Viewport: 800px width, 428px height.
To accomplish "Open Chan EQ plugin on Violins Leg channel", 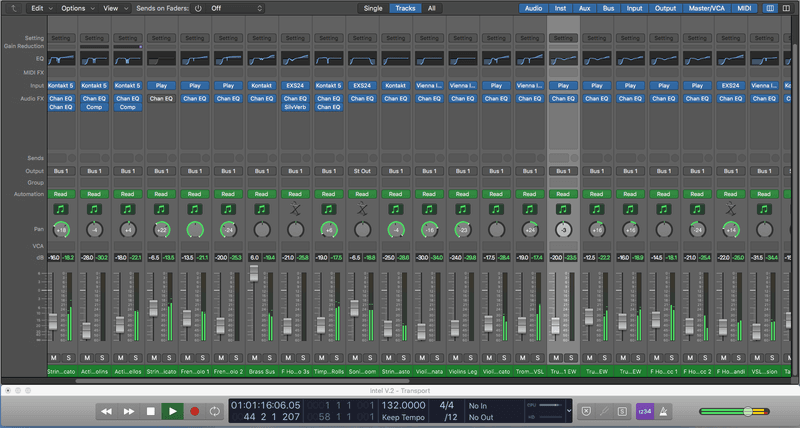I will (x=463, y=98).
